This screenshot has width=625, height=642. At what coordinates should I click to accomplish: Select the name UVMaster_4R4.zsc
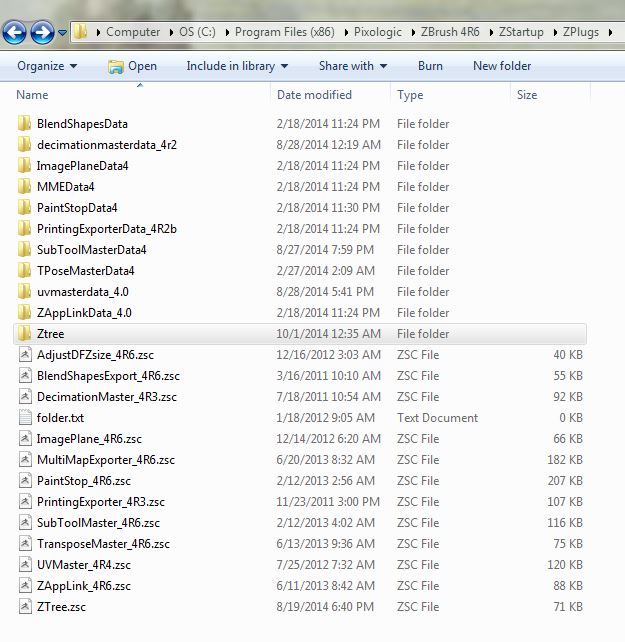pos(84,565)
